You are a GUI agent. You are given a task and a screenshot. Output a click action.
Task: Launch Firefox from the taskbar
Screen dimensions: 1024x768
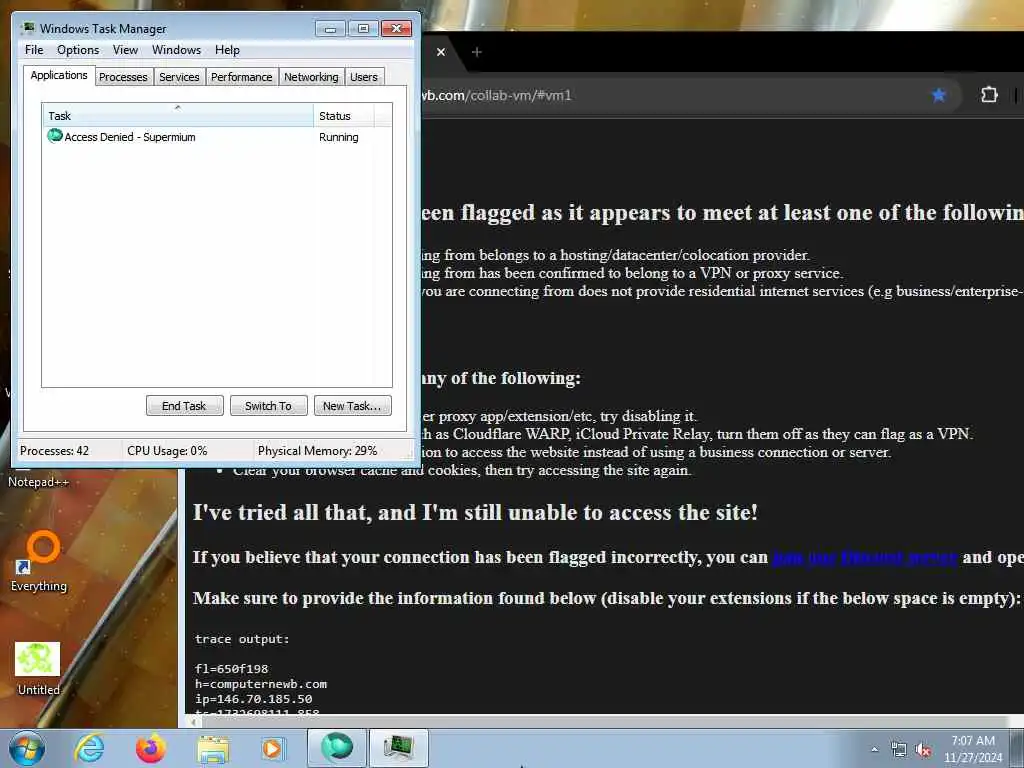[x=150, y=748]
